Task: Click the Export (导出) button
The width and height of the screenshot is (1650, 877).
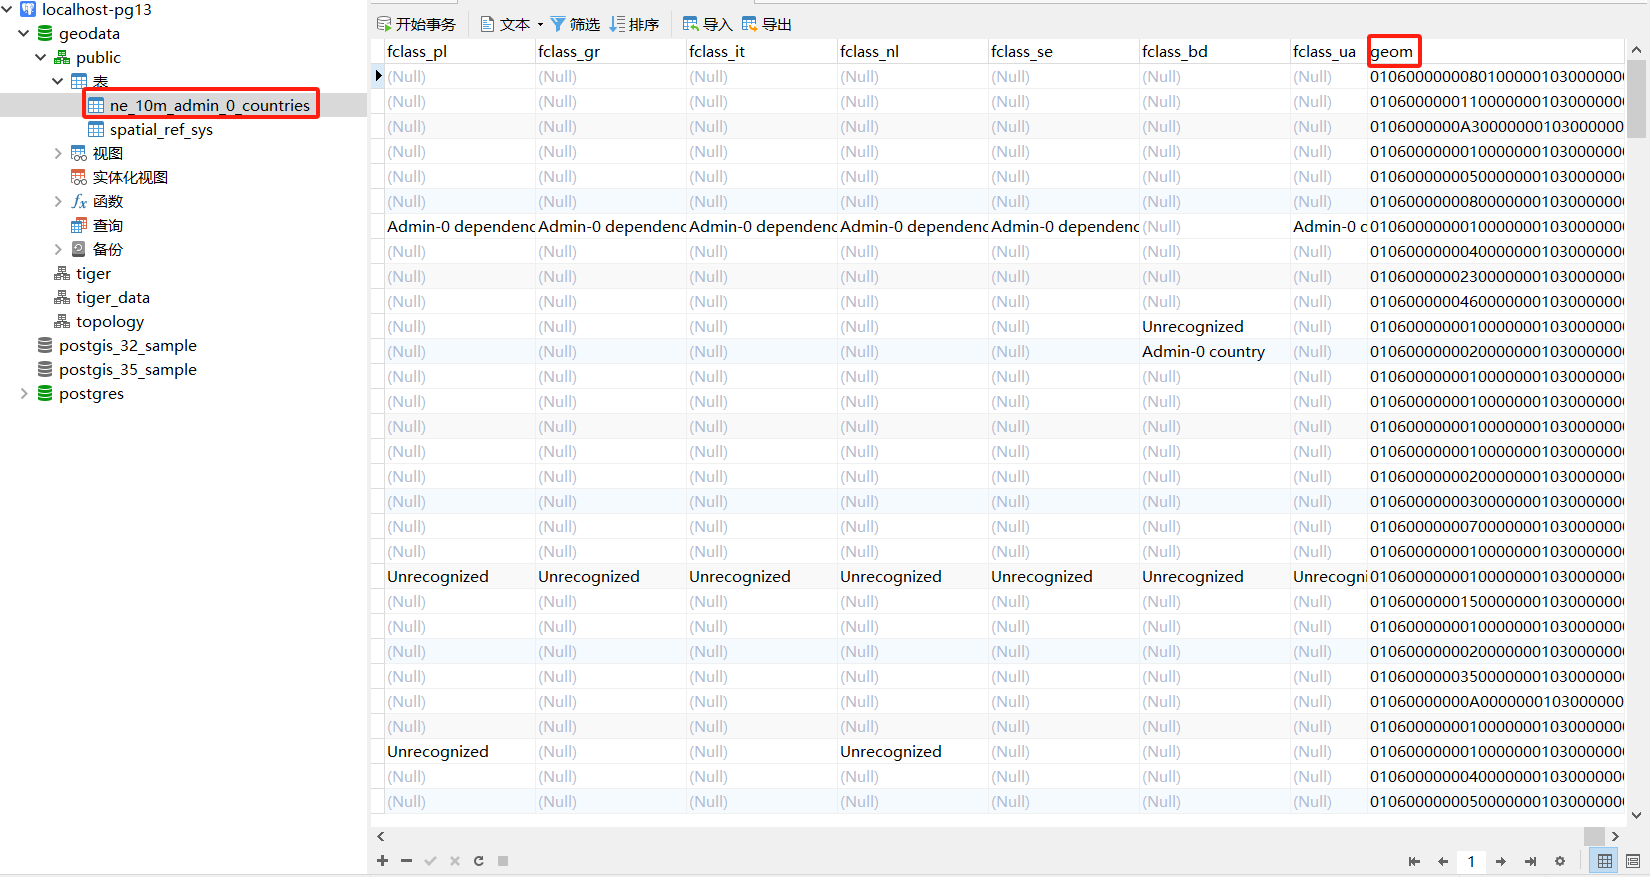Action: 766,24
